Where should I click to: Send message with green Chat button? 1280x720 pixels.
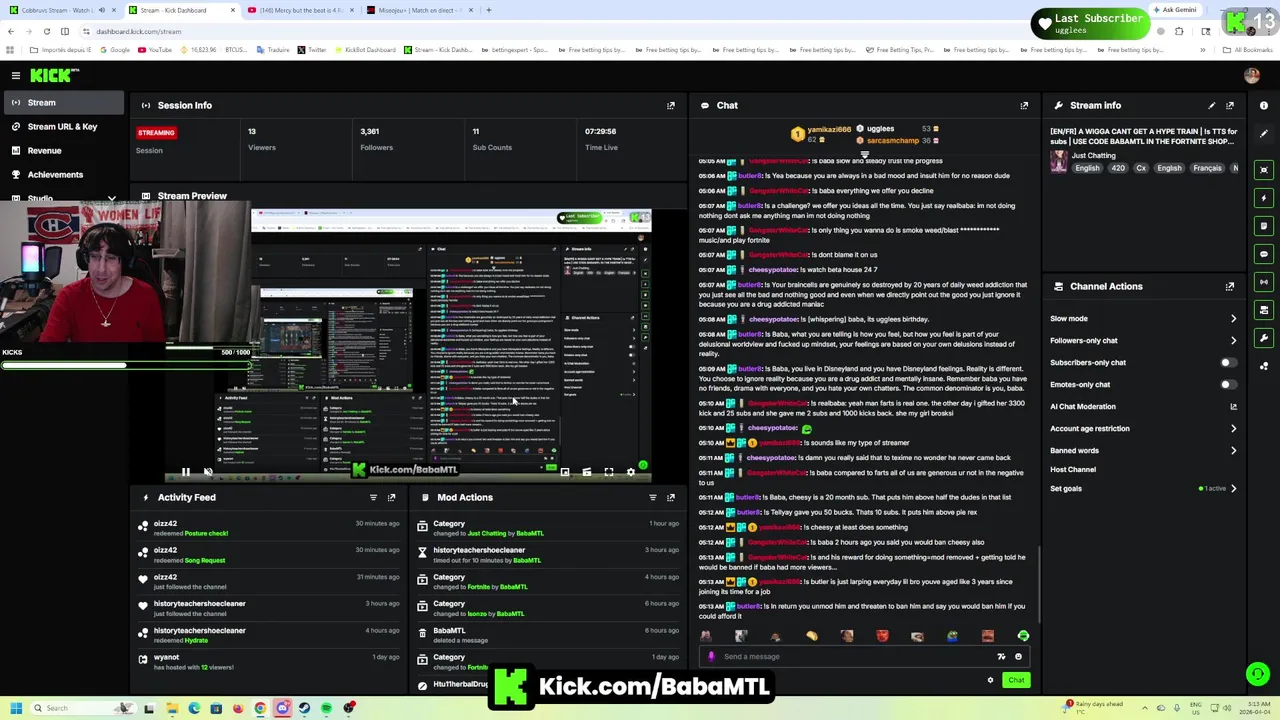[1016, 680]
